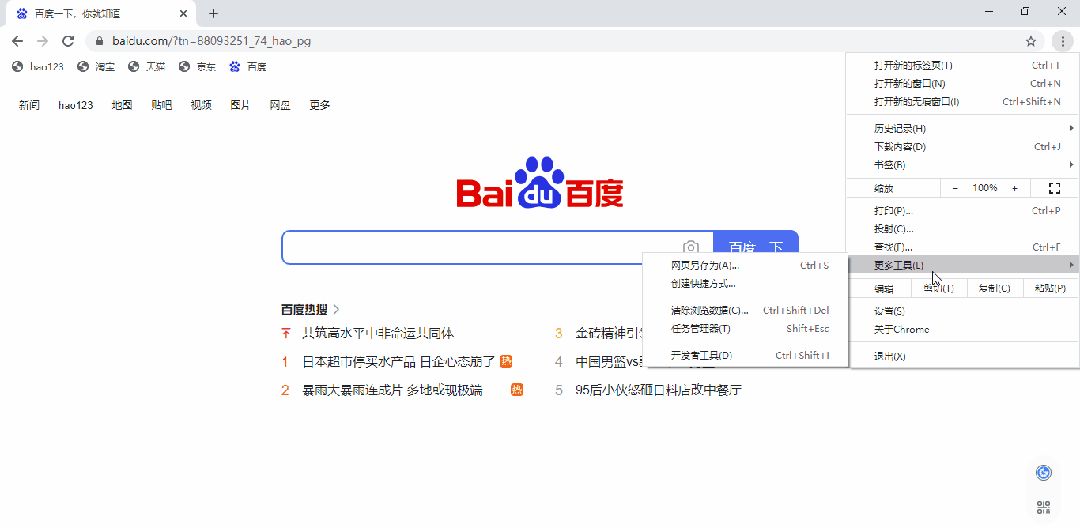The image size is (1080, 528).
Task: Select 打开新的窗口(N)
Action: (x=963, y=83)
